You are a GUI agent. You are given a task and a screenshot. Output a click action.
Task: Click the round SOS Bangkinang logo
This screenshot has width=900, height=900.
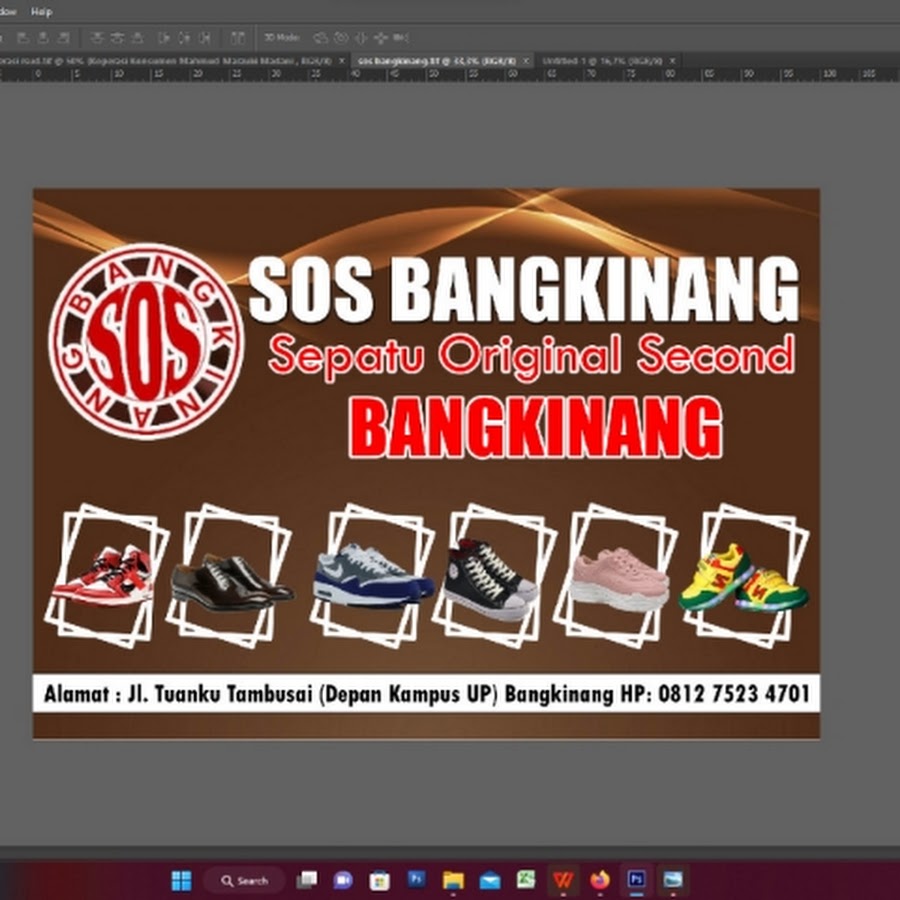146,342
